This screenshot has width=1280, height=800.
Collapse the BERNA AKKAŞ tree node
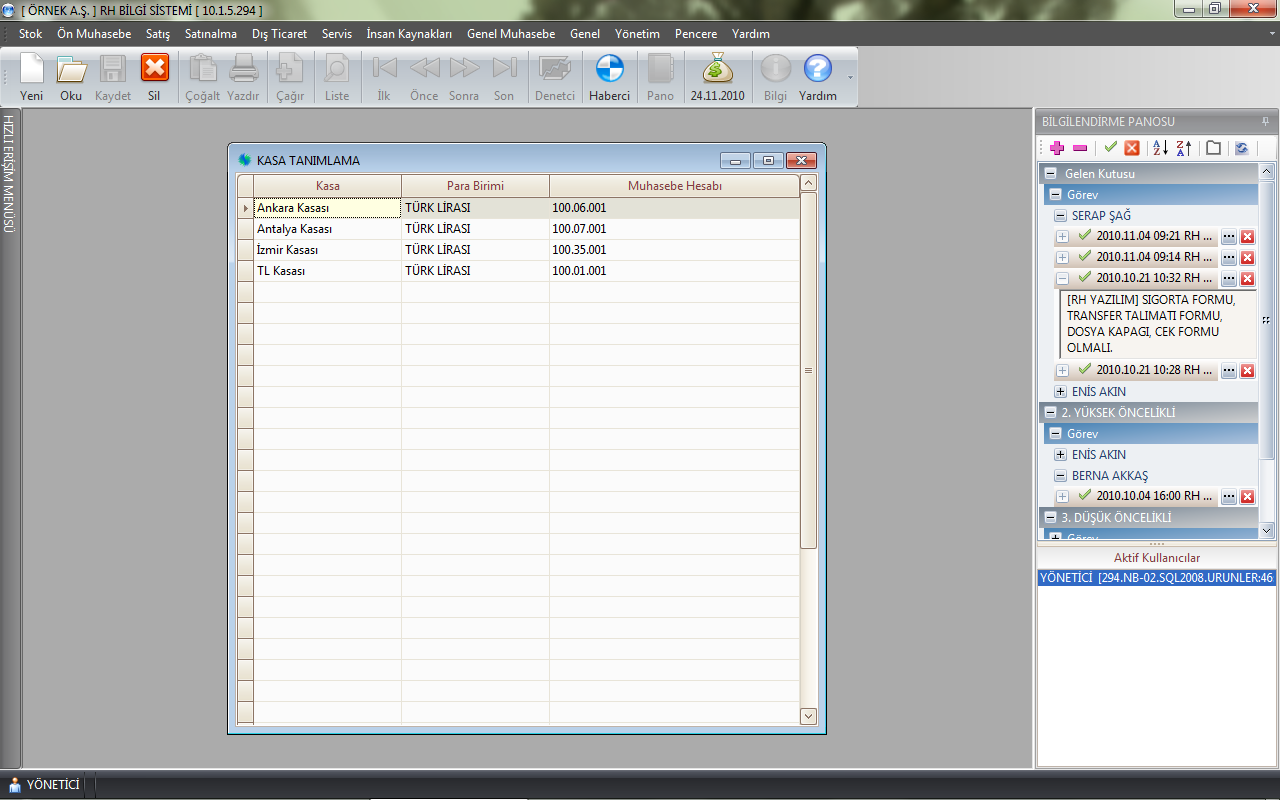coord(1060,476)
